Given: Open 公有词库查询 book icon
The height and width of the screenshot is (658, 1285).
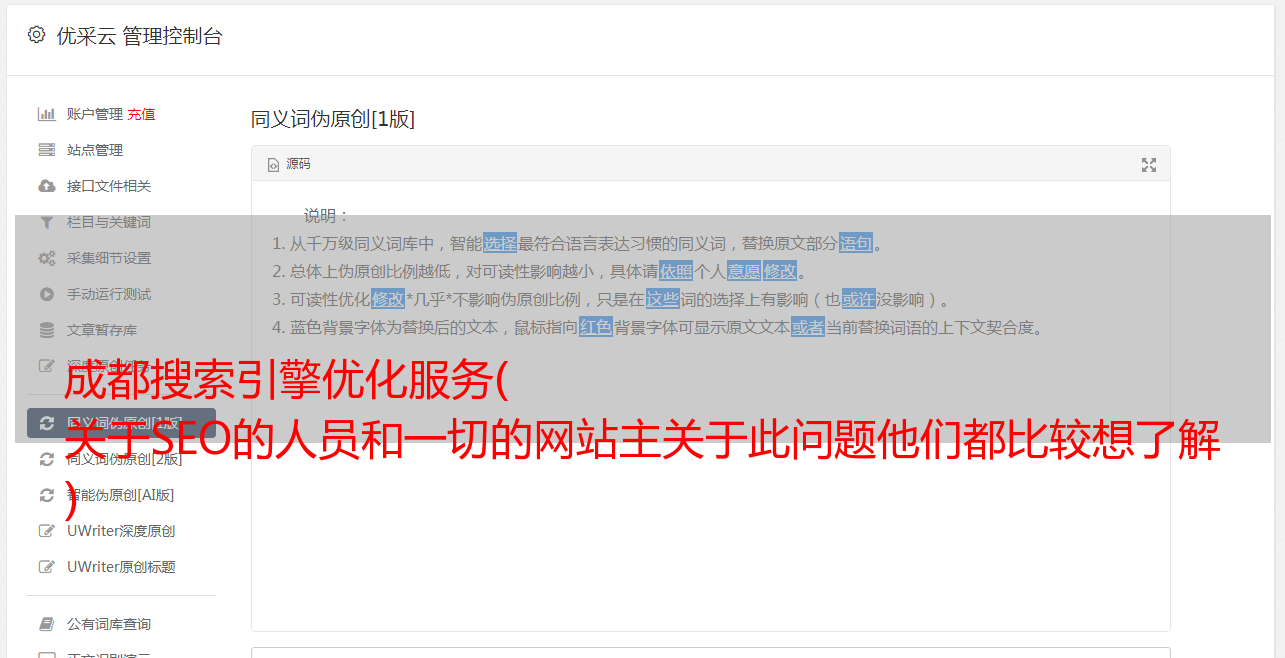Looking at the screenshot, I should pos(46,624).
